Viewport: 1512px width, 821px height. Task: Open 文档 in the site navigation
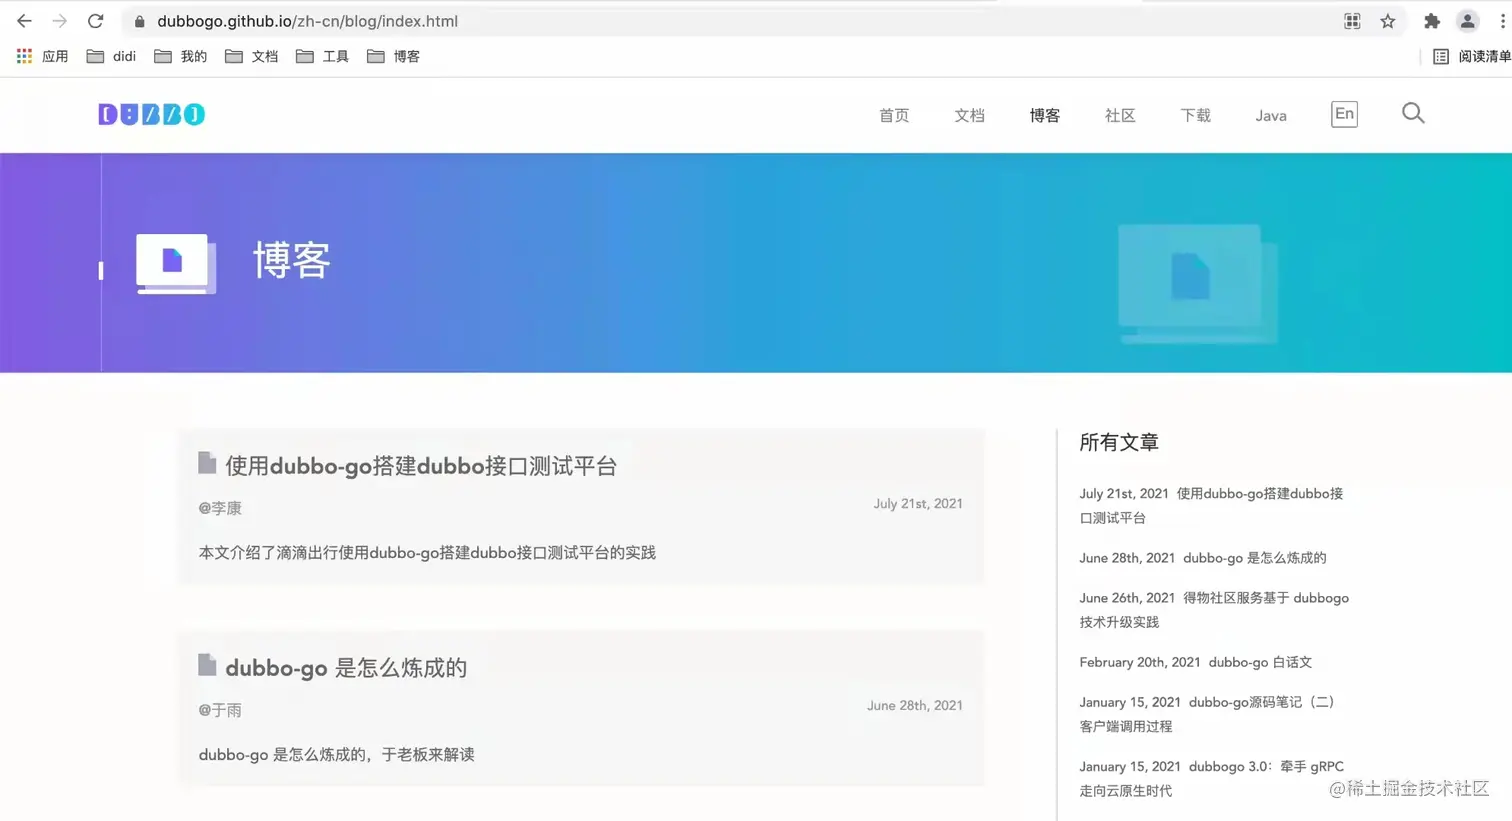click(969, 116)
